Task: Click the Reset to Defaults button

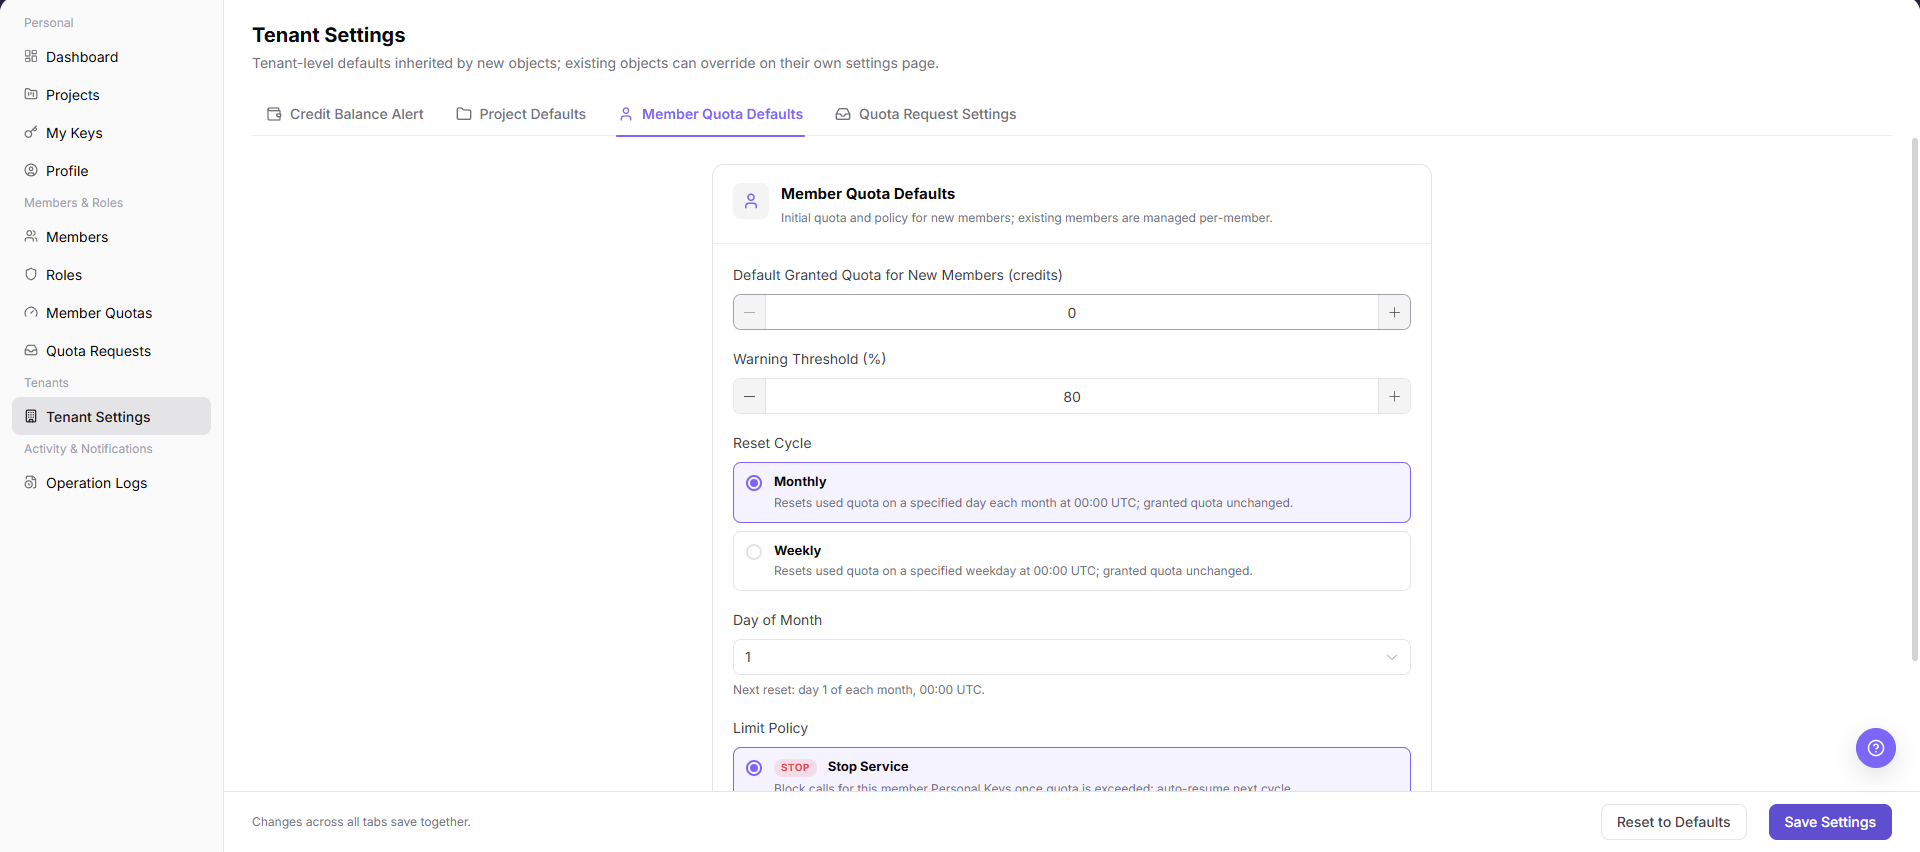Action: point(1673,822)
